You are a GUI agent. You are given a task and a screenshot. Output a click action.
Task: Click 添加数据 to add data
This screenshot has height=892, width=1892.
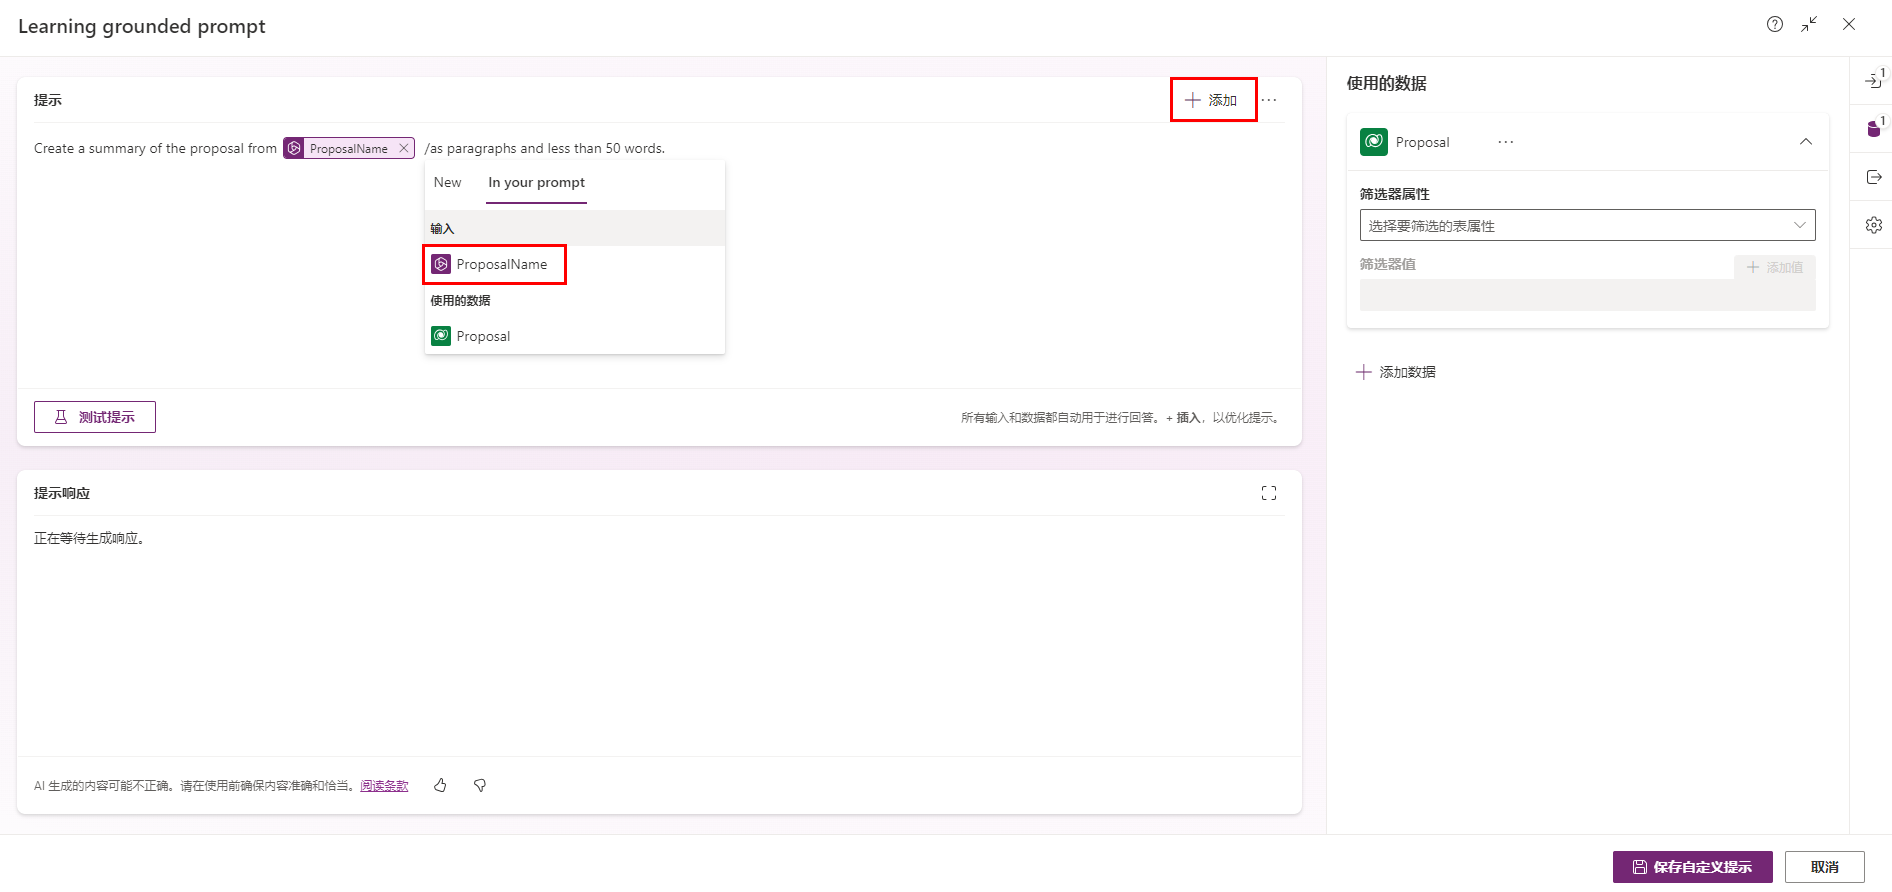tap(1396, 372)
